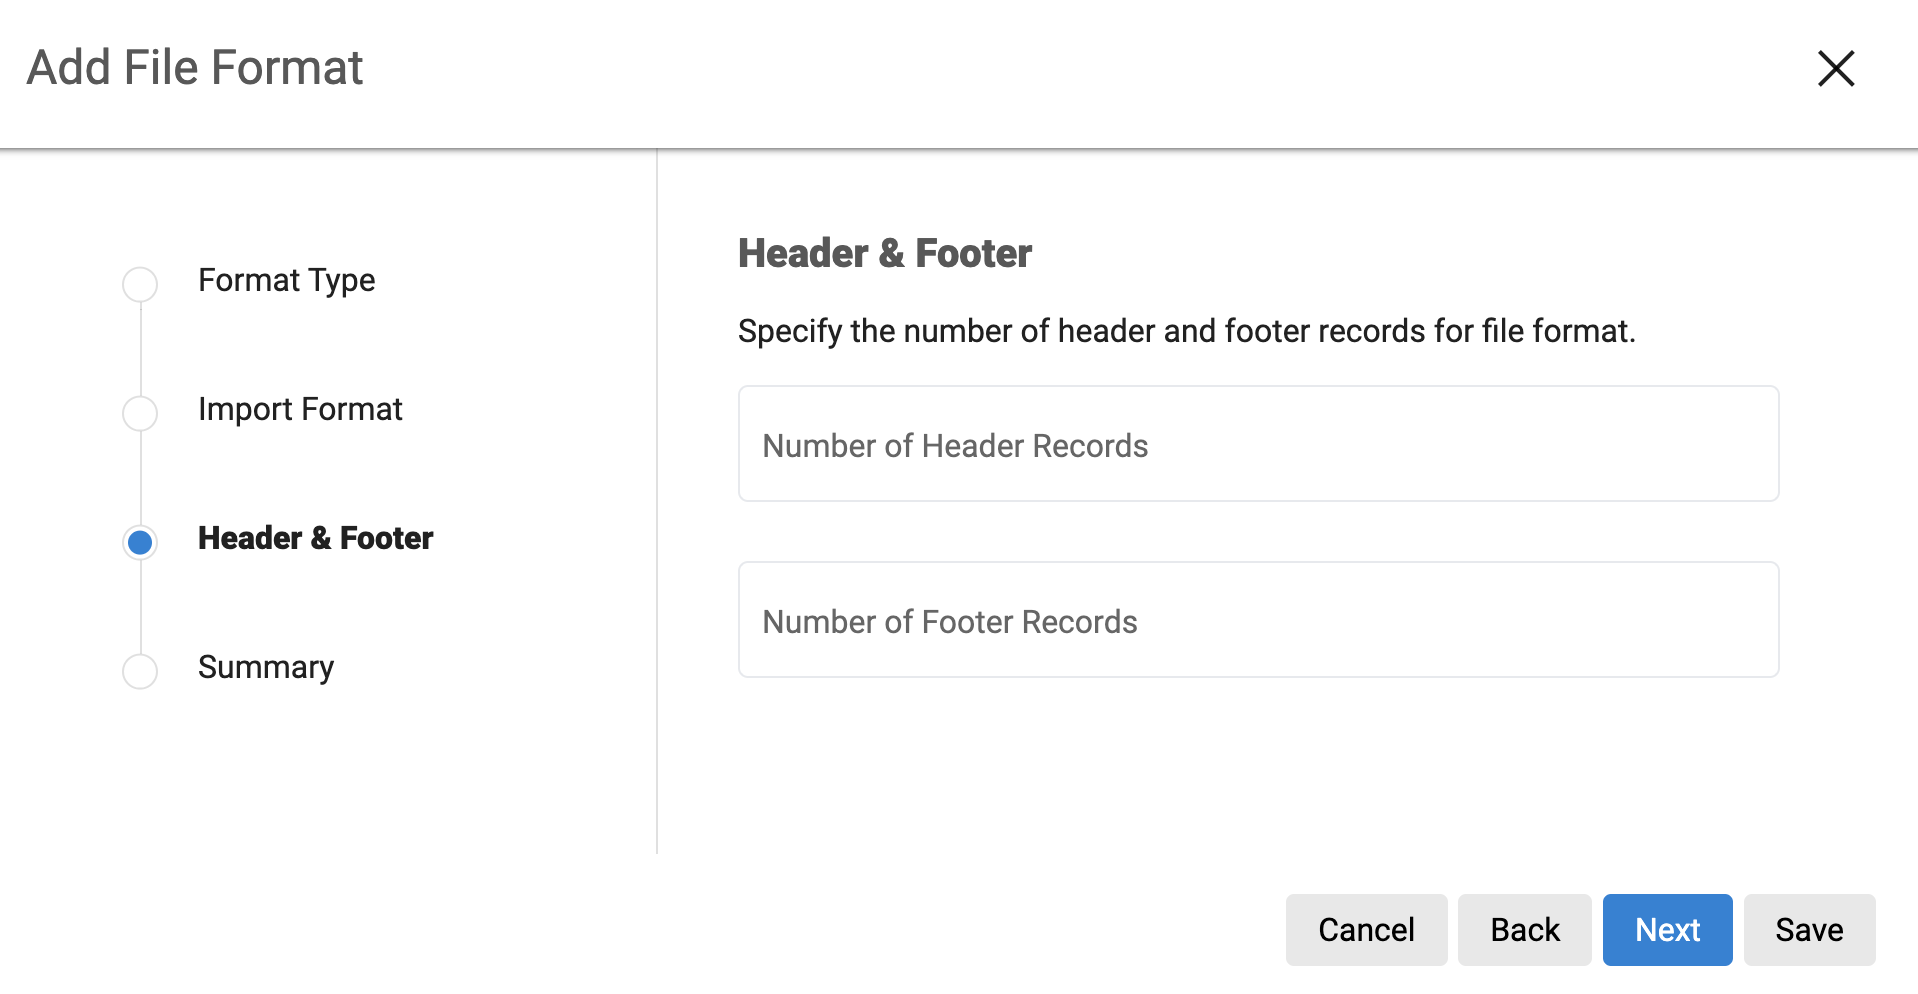This screenshot has height=994, width=1918.
Task: Go back with the Back button
Action: 1524,930
